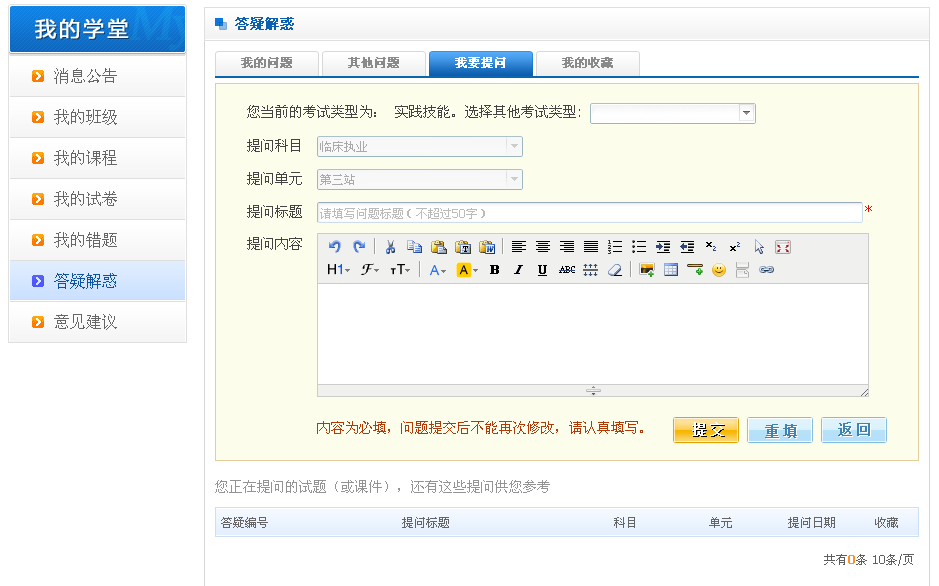
Task: Align text left
Action: (x=519, y=247)
